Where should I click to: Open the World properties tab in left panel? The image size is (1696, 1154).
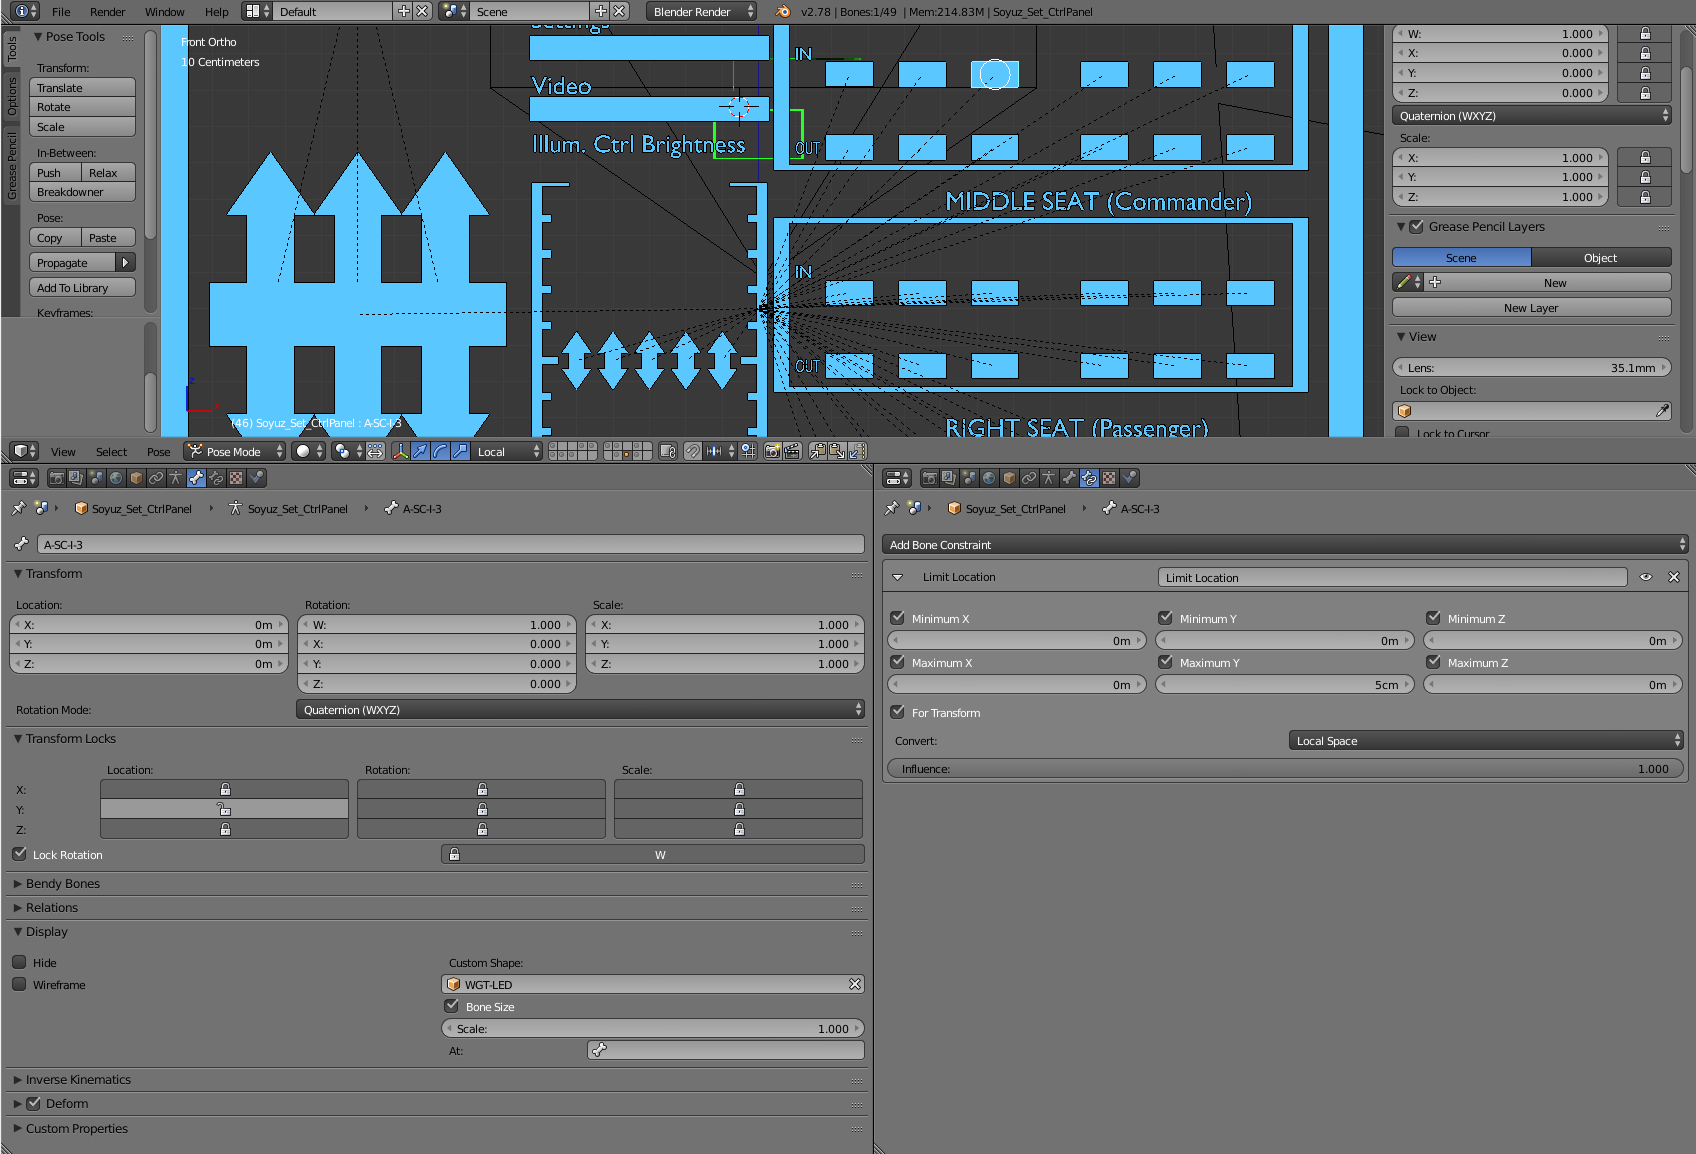116,478
